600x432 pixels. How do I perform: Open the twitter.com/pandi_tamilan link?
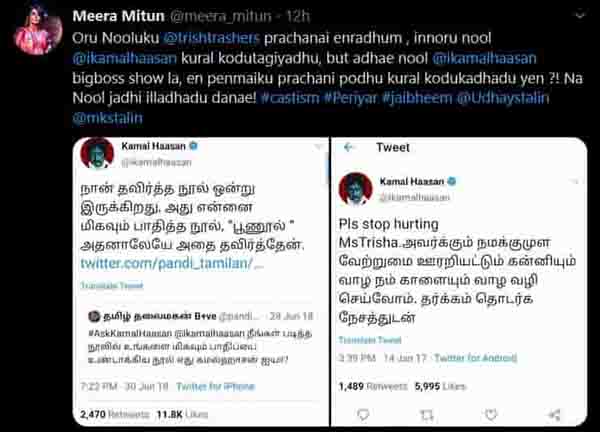172,264
